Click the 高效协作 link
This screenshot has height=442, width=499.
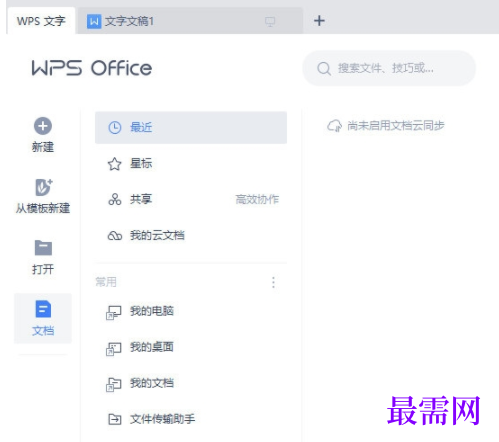pyautogui.click(x=257, y=199)
